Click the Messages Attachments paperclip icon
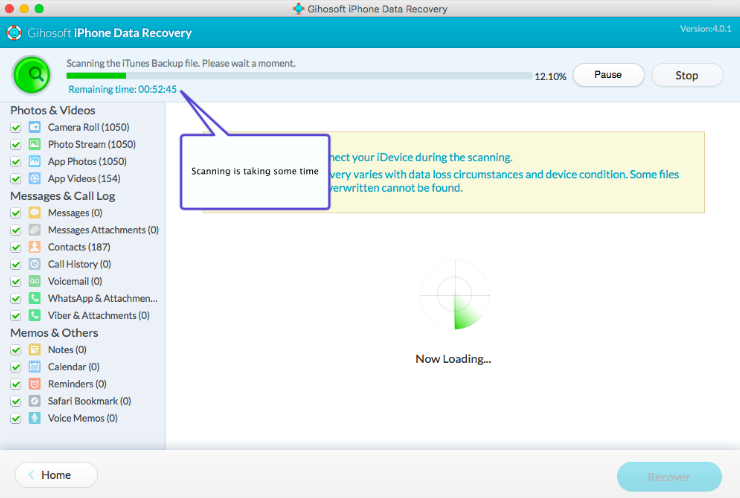740x498 pixels. [x=34, y=230]
